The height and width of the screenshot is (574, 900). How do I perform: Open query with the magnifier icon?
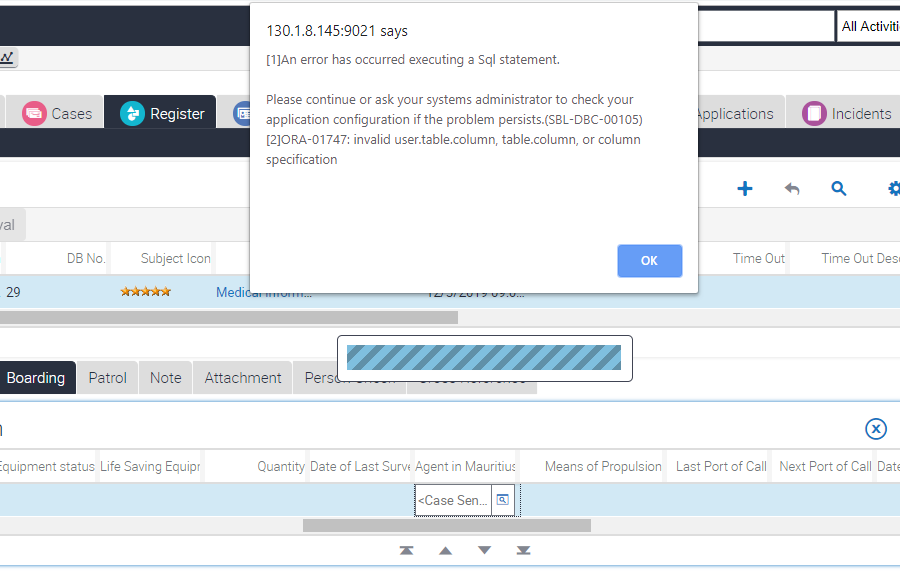839,188
